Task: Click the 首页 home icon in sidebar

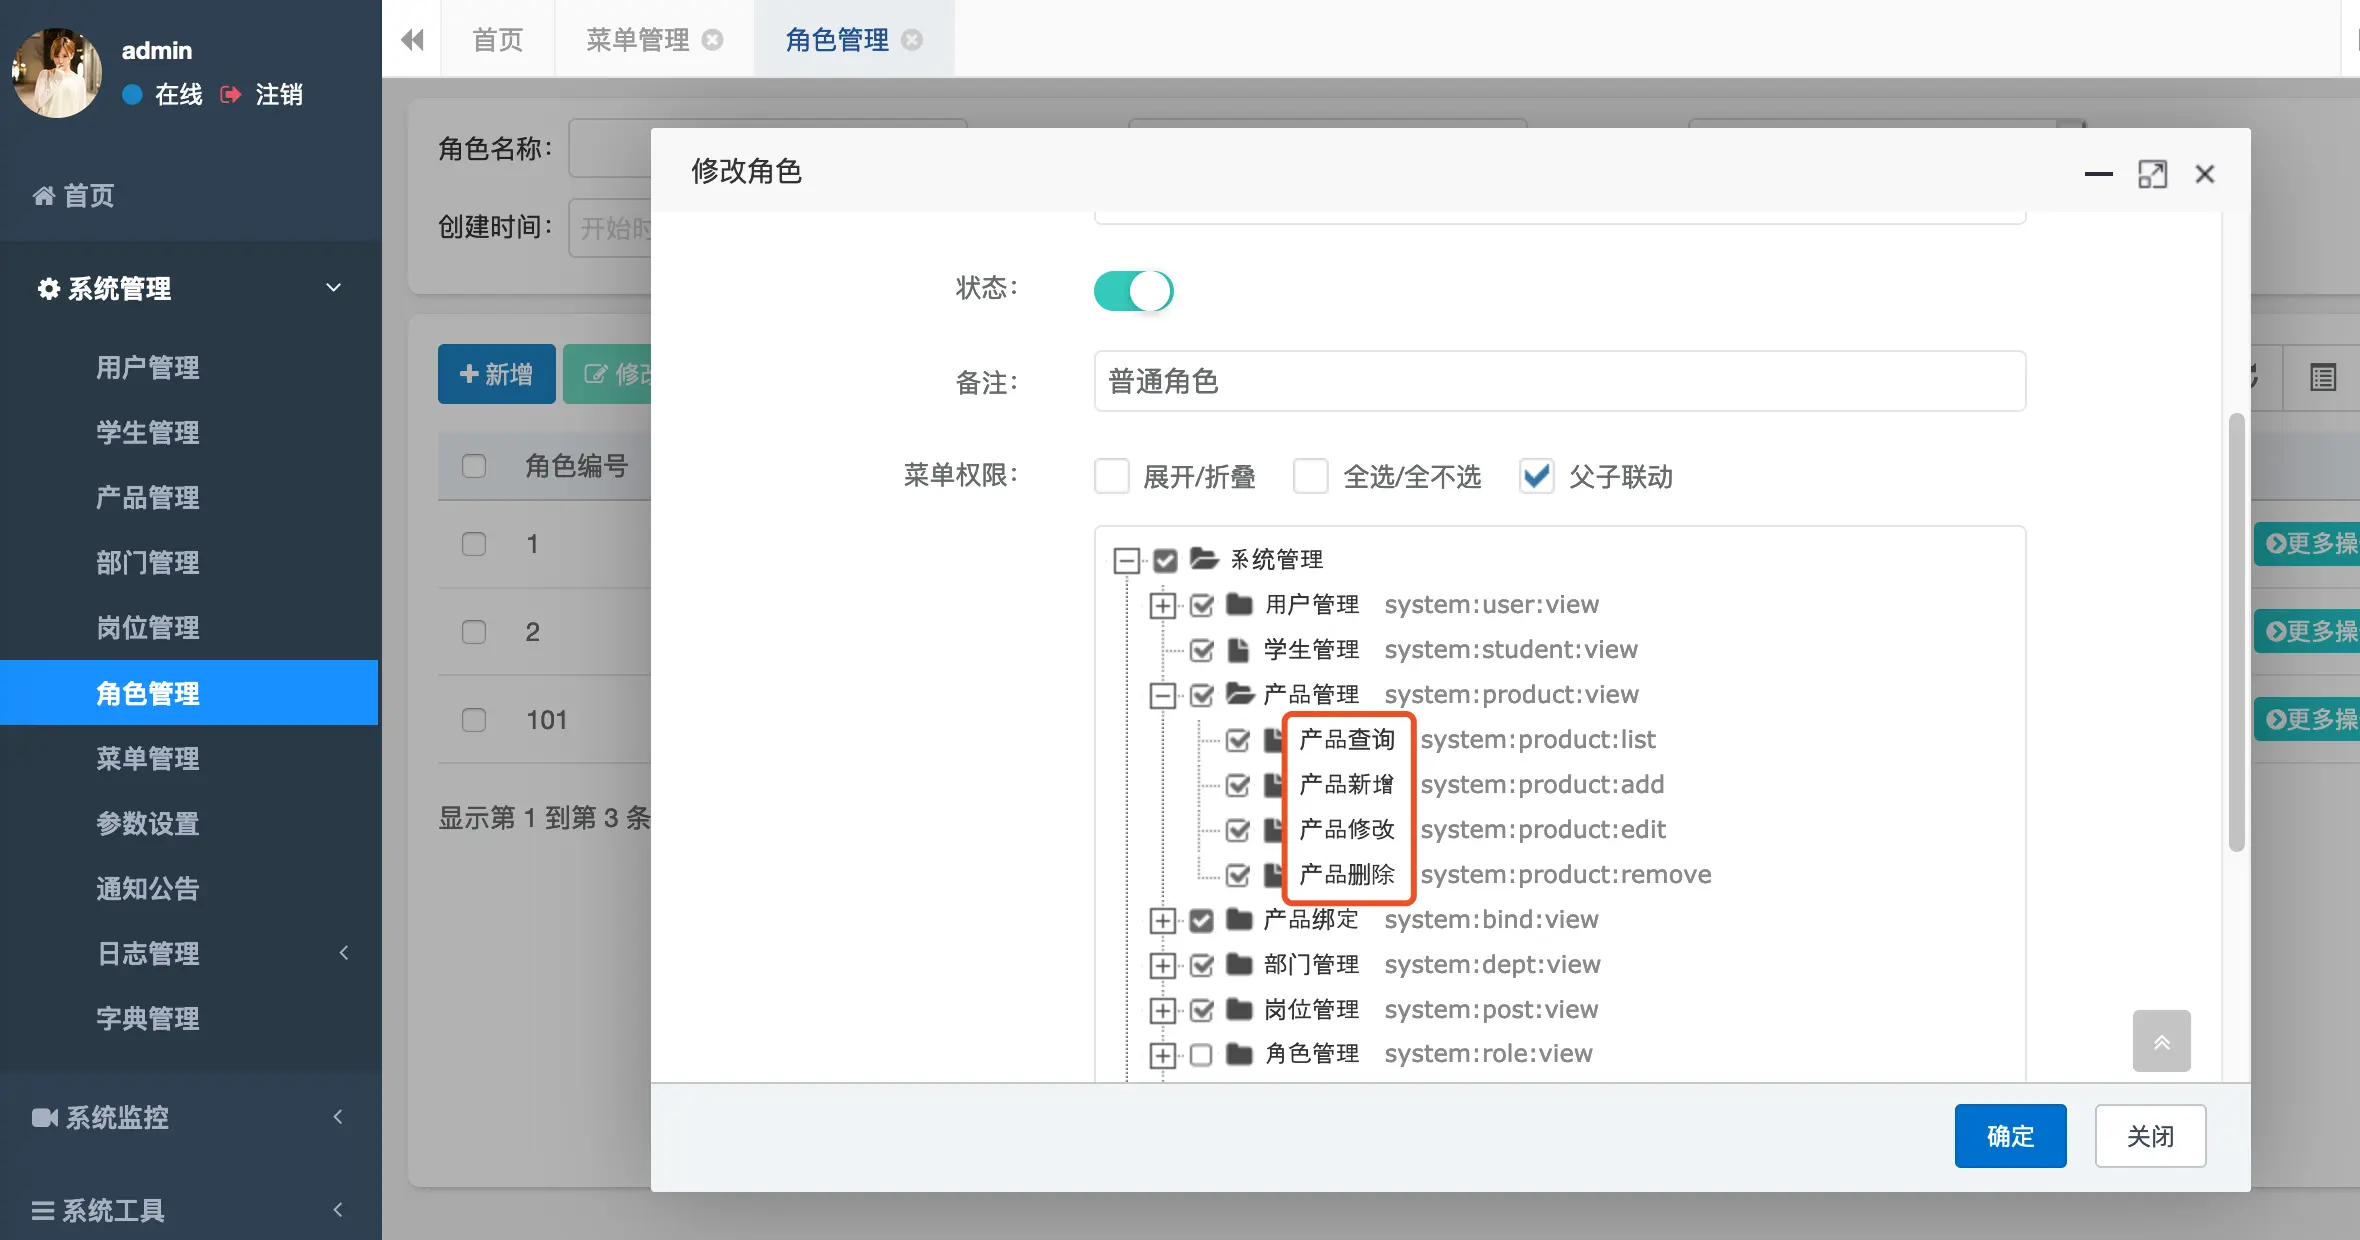Action: pos(44,196)
